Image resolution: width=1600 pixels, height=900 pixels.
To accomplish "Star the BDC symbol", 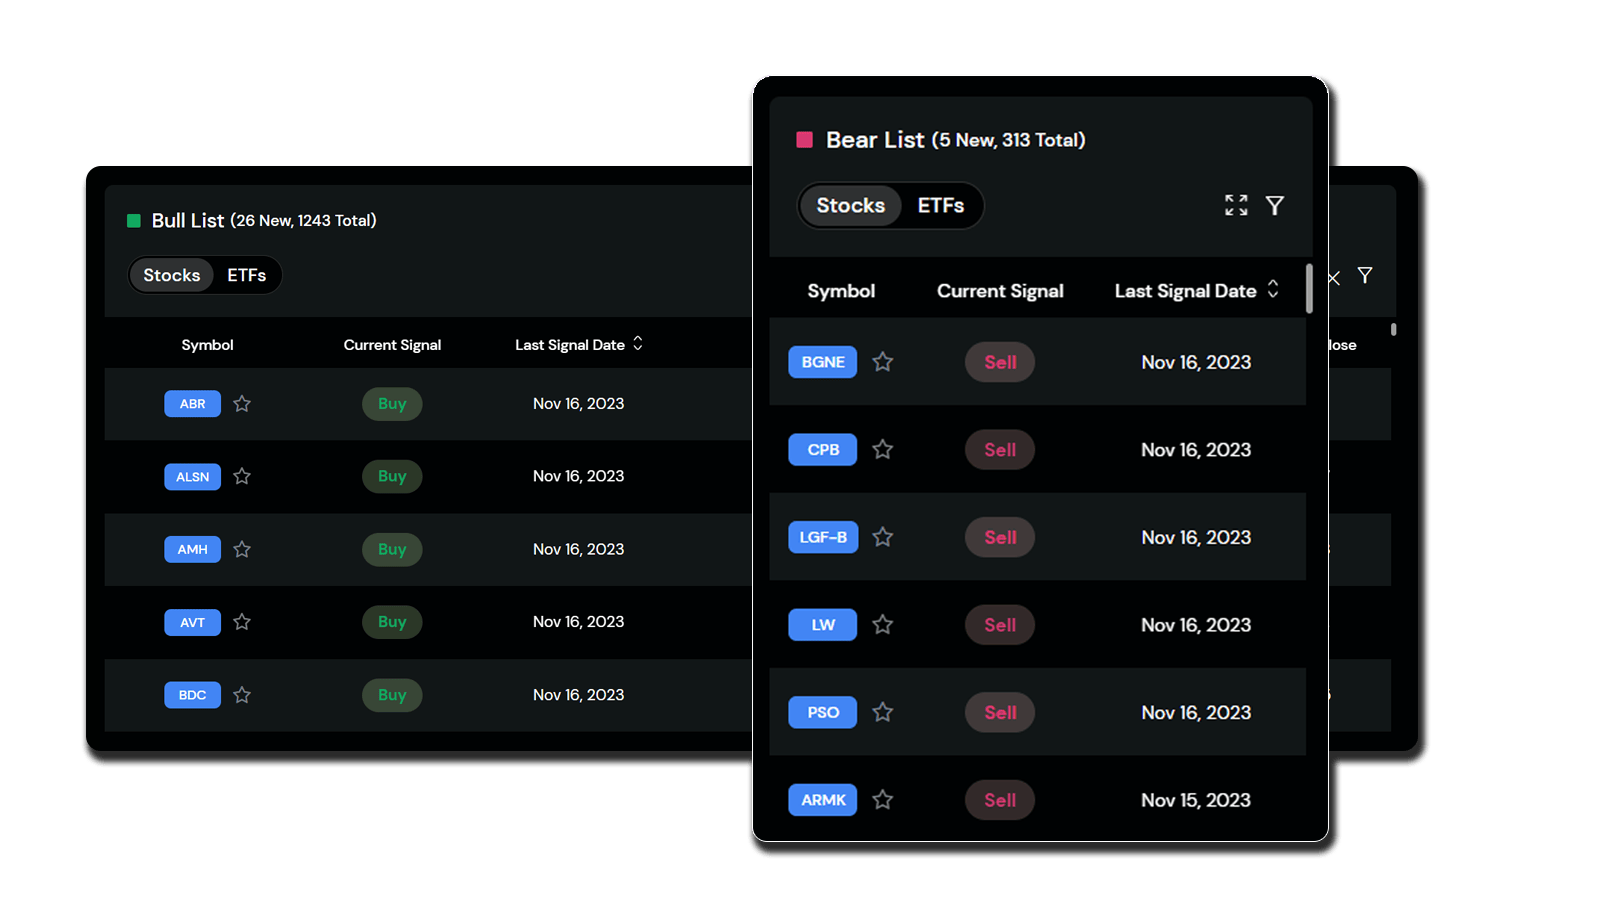I will click(x=242, y=695).
